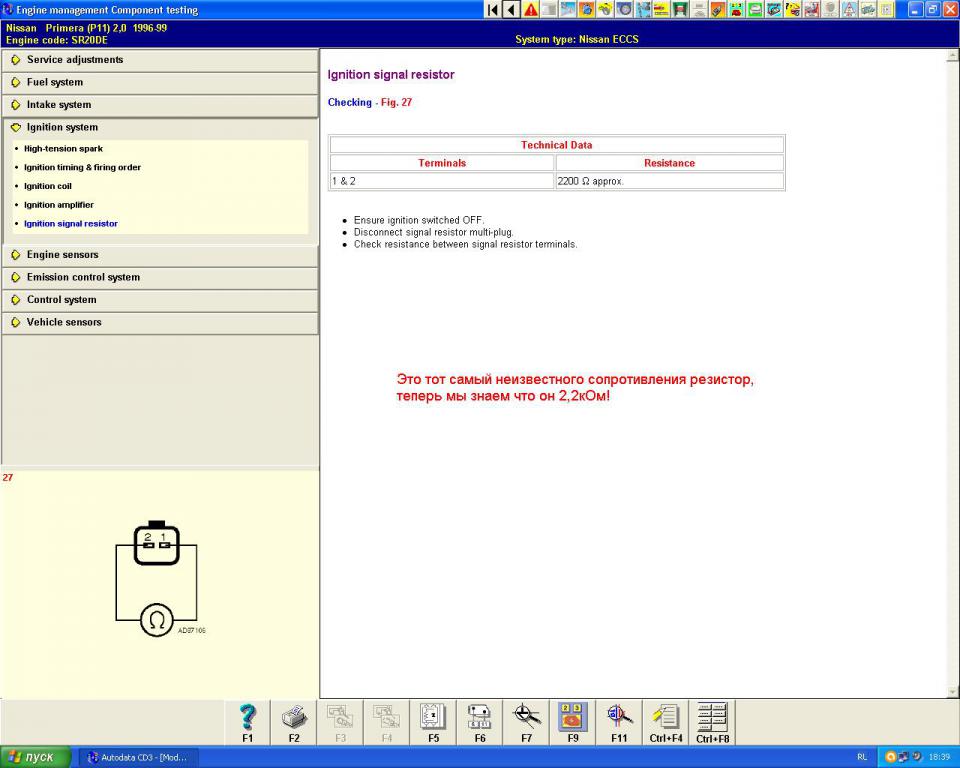The width and height of the screenshot is (960, 768).
Task: Expand the Engine sensors section
Action: [160, 255]
